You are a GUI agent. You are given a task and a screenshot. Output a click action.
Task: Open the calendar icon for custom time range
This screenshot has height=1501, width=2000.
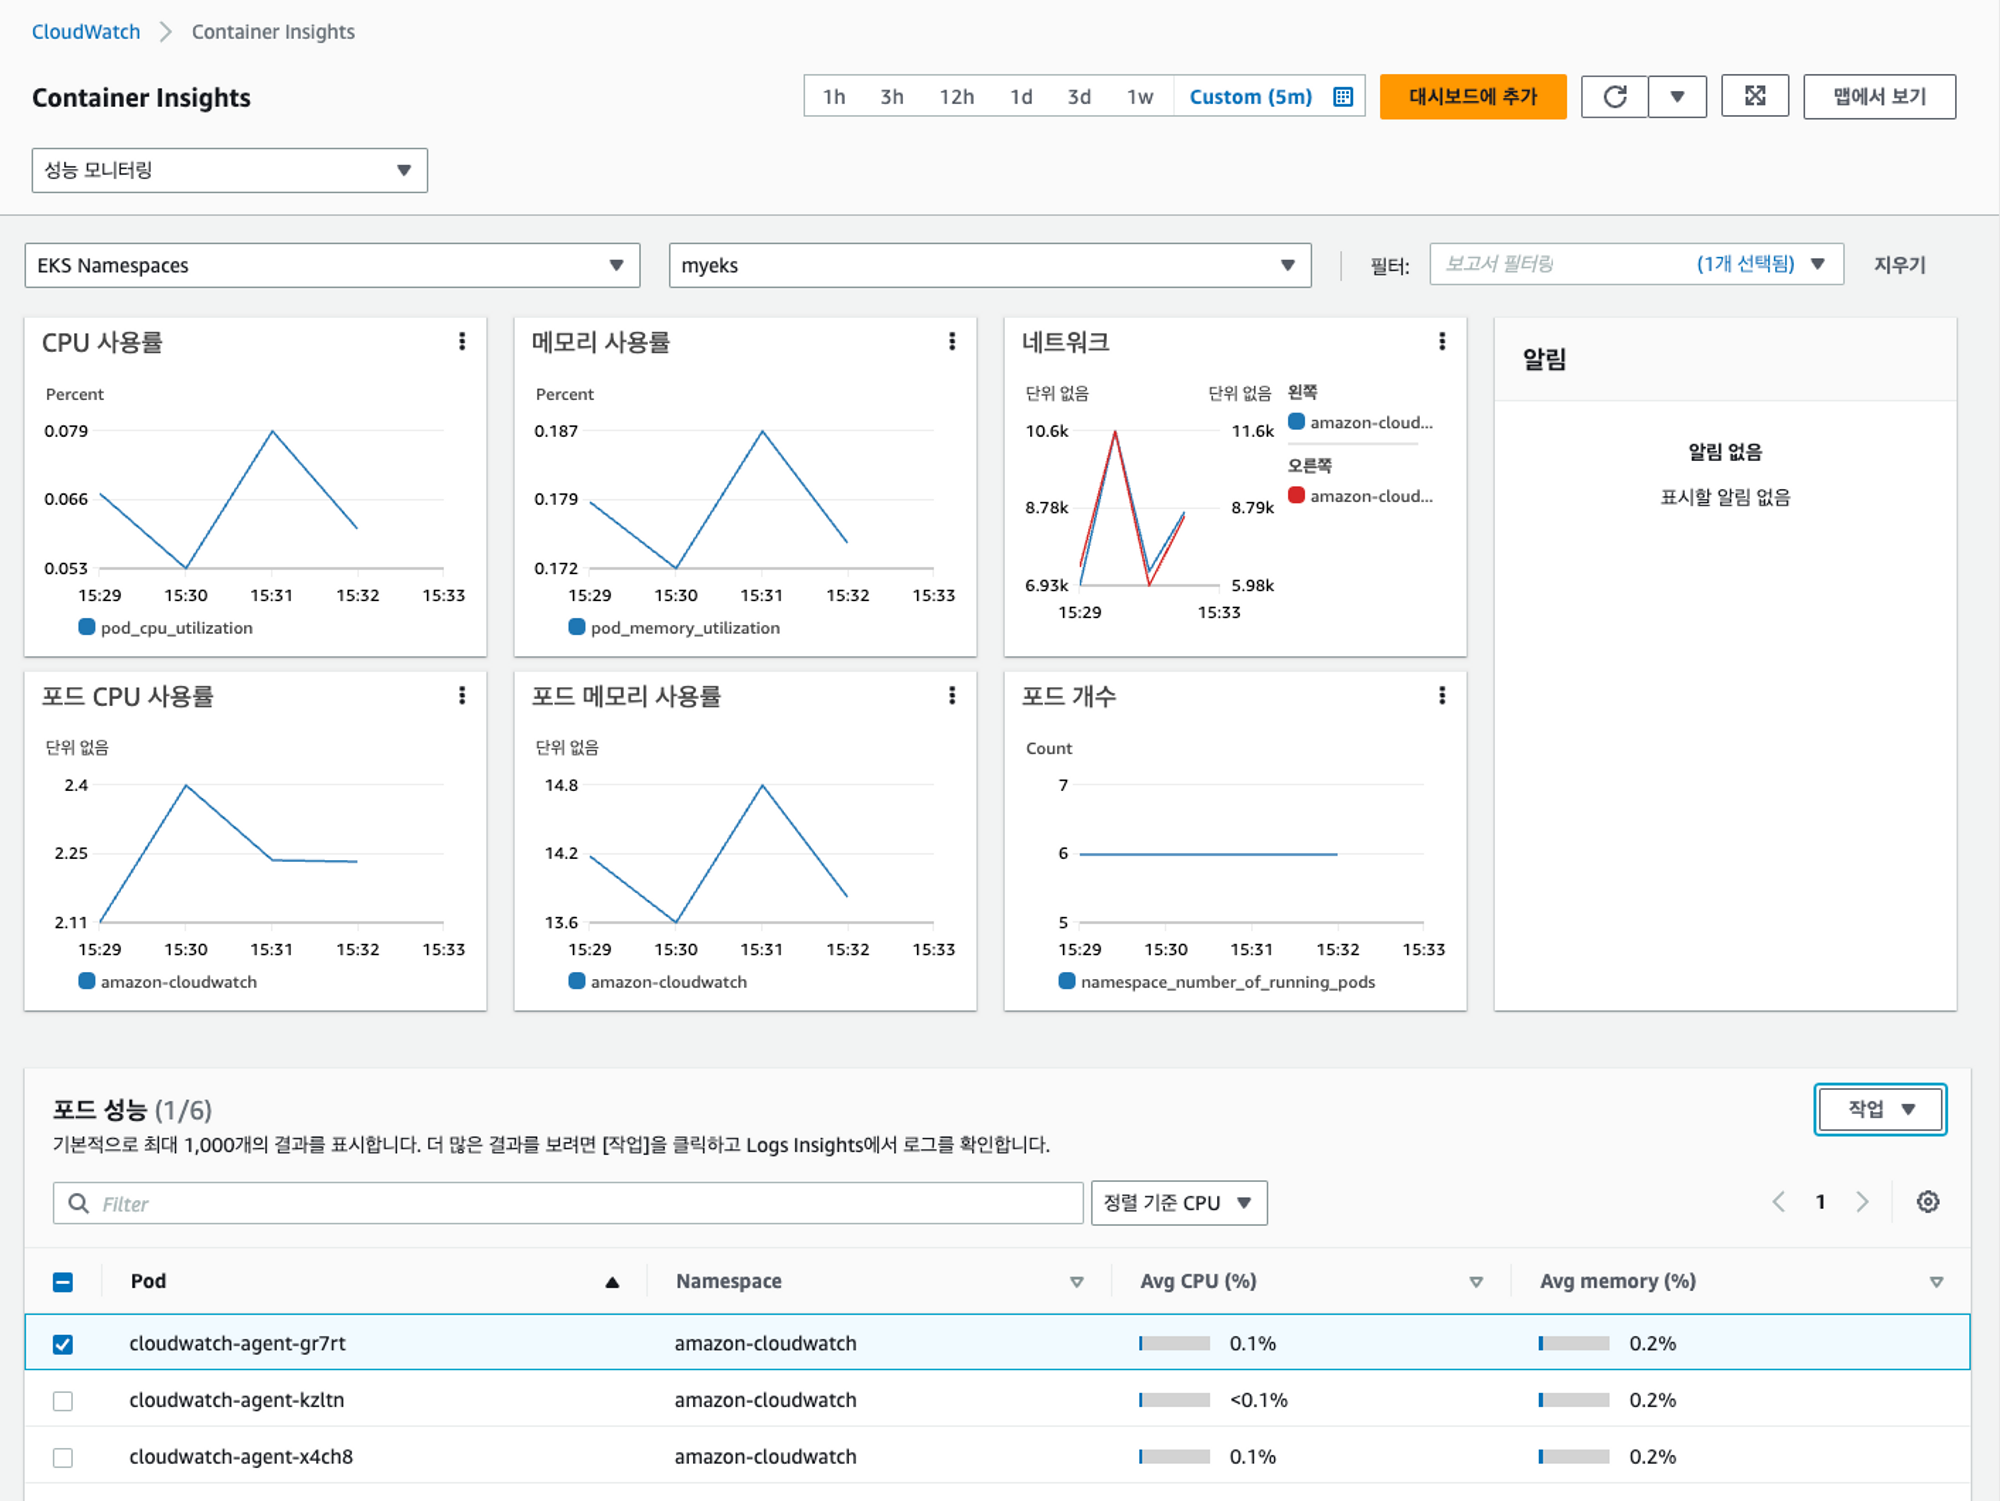(1343, 97)
